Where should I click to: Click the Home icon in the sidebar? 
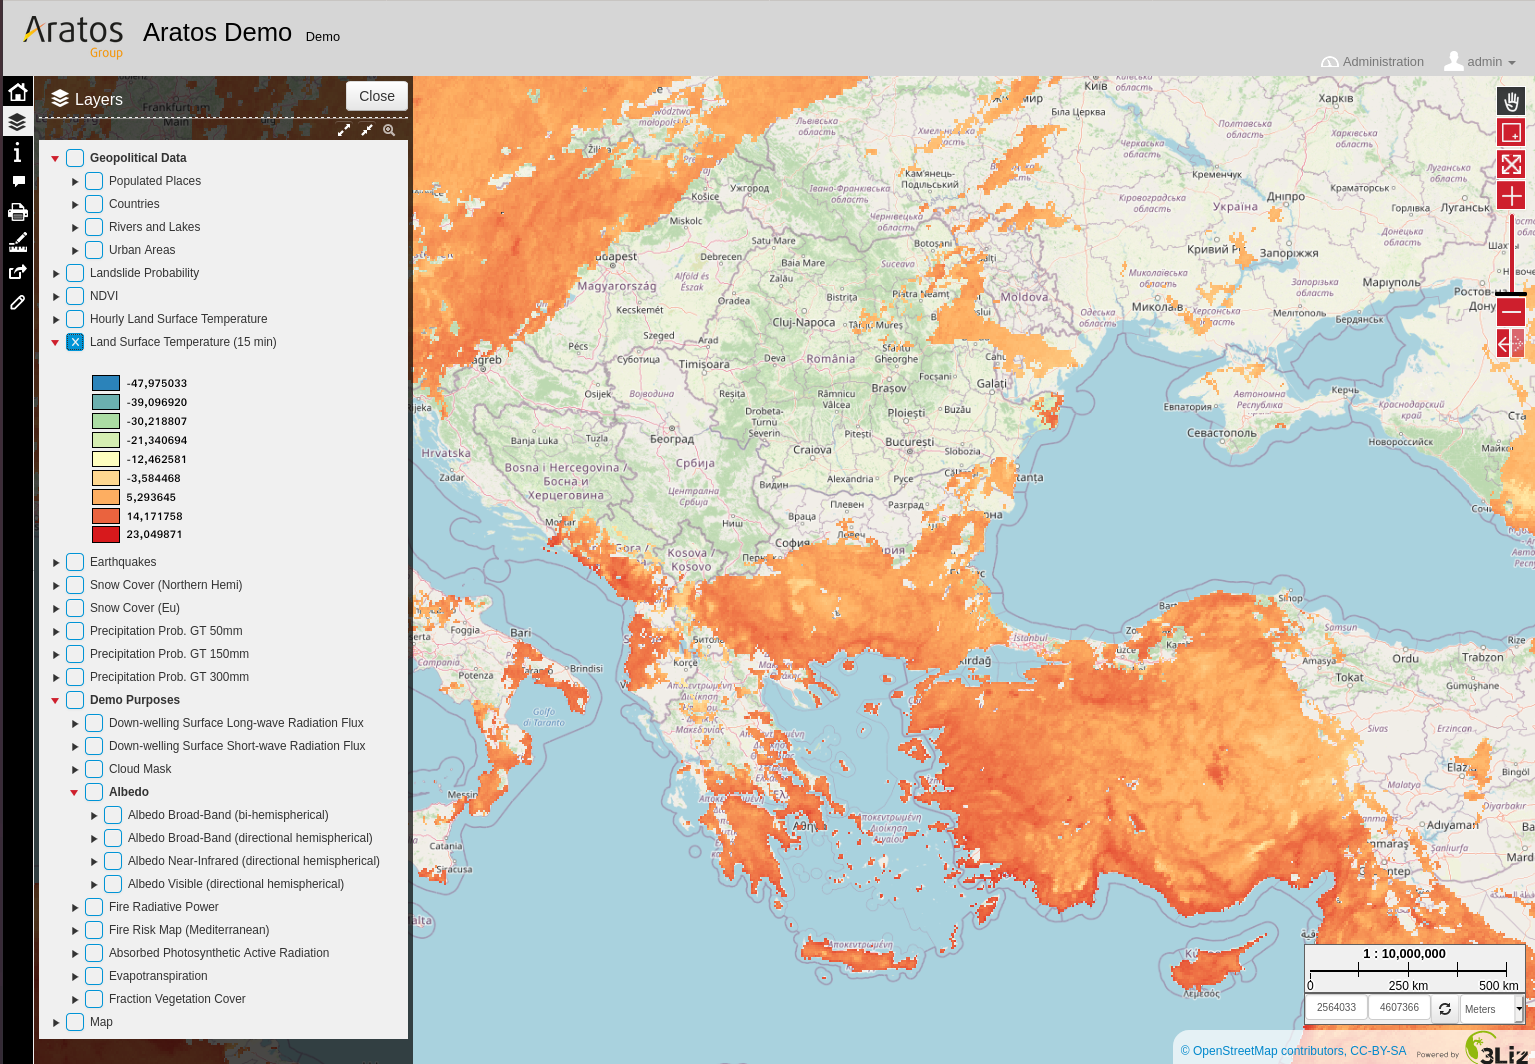[x=17, y=92]
